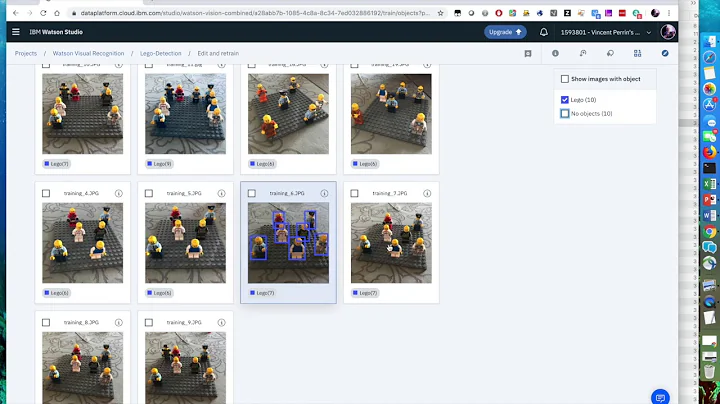Click the Lego(7) tag under training_6.JPG
Screen dimensions: 720x404
point(262,292)
